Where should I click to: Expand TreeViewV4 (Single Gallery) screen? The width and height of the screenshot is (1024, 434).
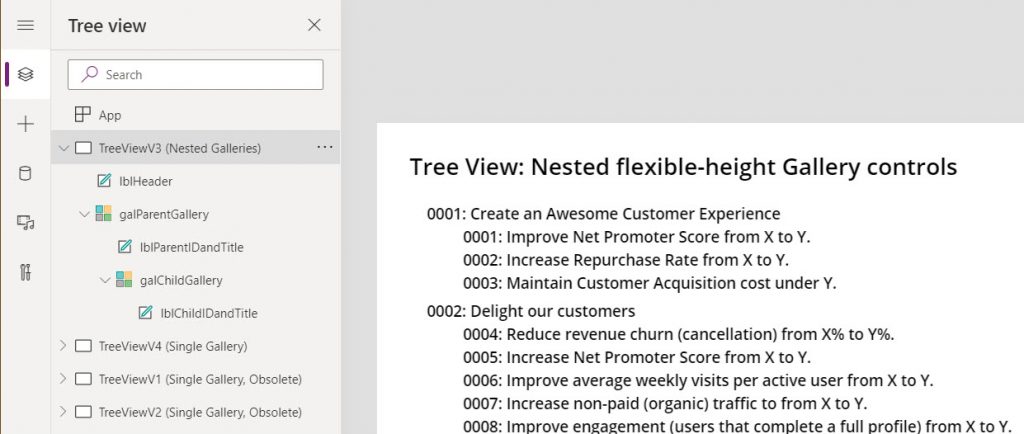(x=63, y=345)
